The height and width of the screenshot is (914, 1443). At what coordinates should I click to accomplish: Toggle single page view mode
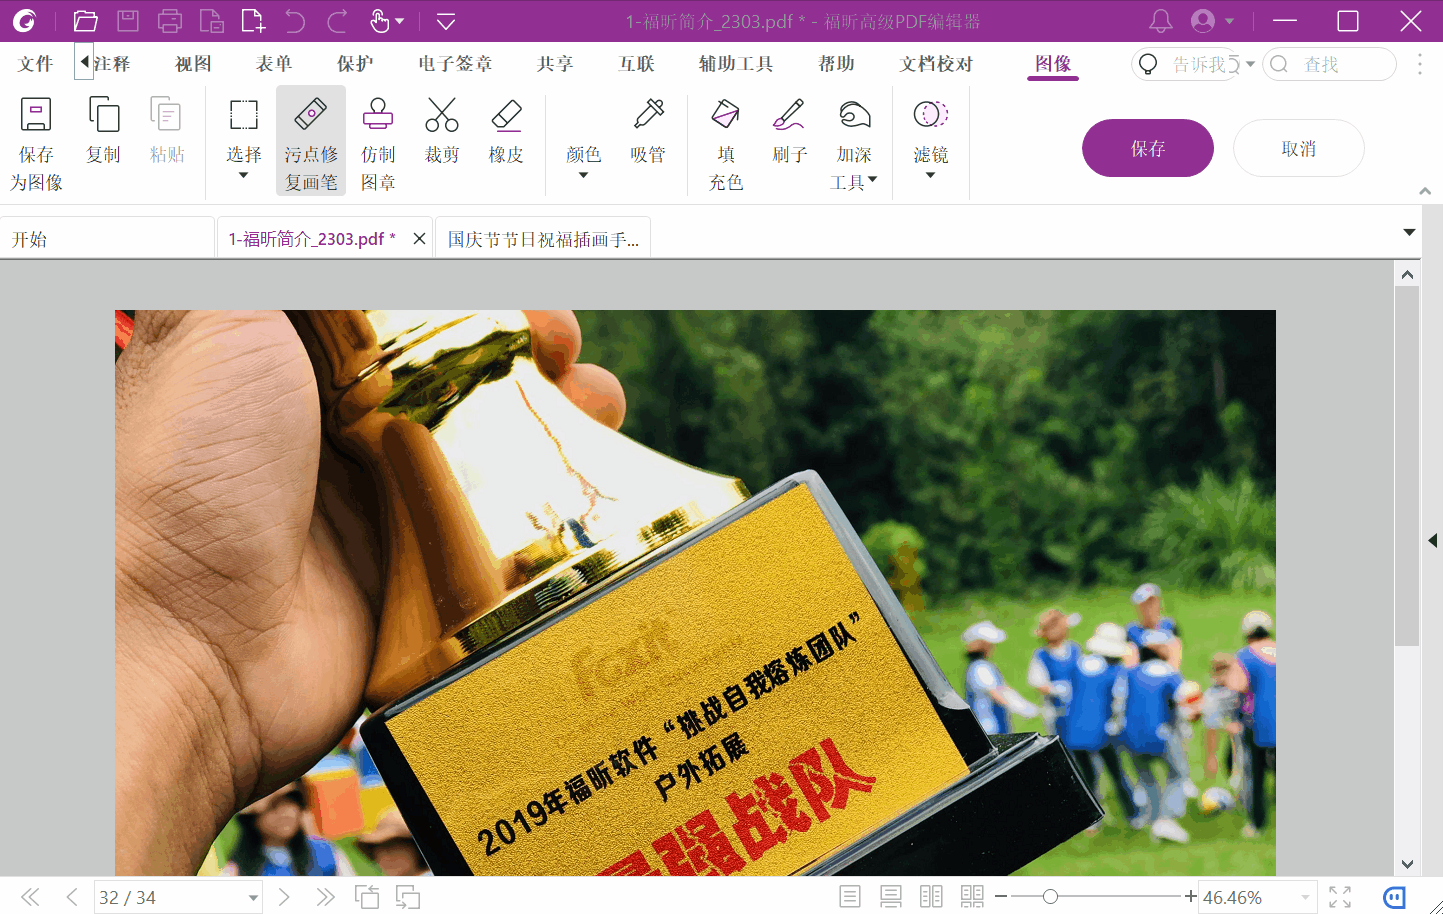[x=850, y=897]
